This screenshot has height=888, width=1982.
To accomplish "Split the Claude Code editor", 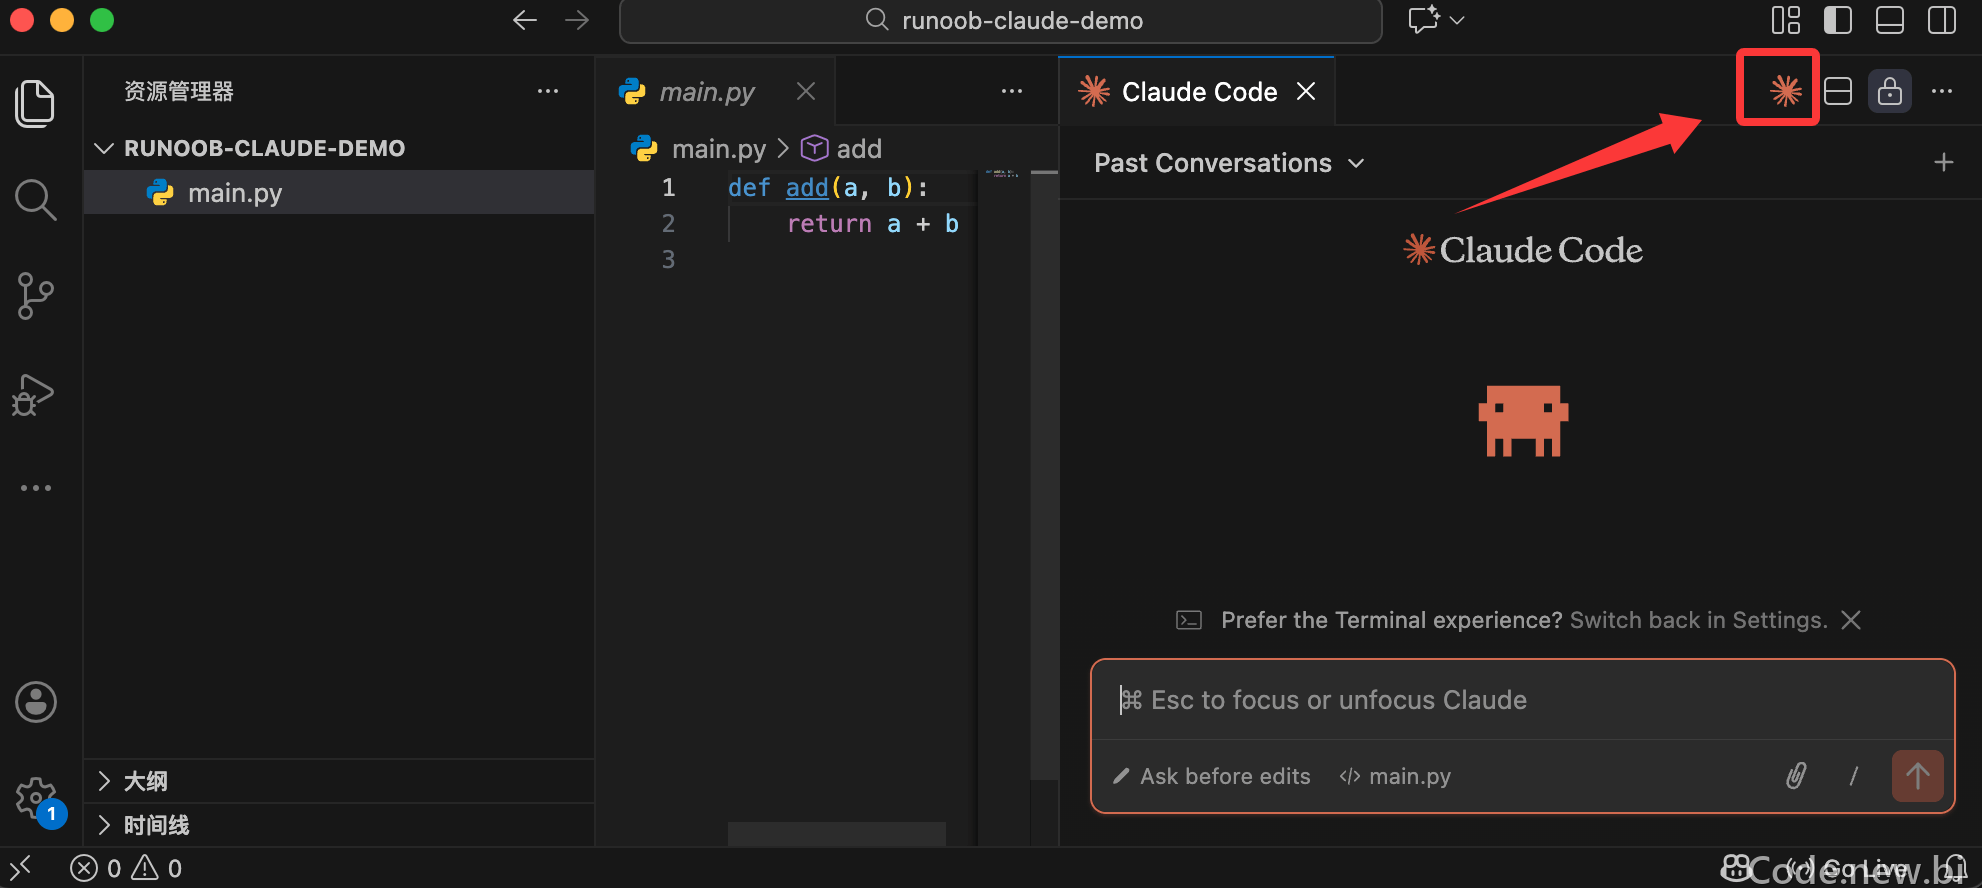I will pyautogui.click(x=1838, y=91).
